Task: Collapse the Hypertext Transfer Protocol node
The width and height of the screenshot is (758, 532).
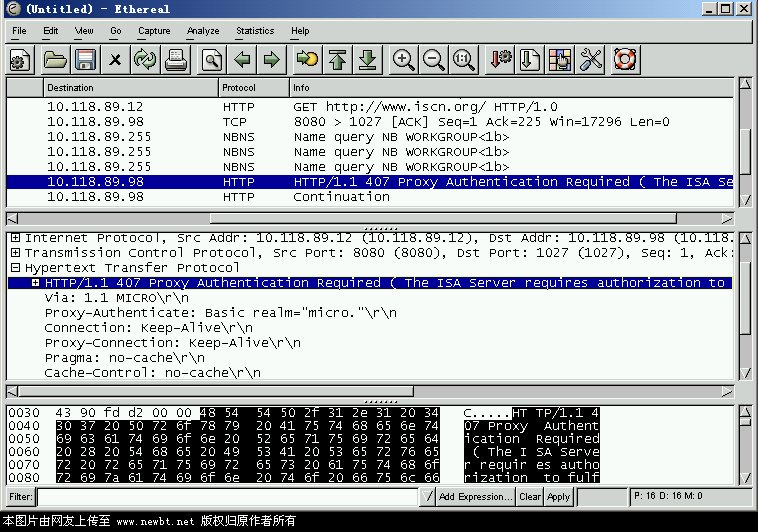Action: coord(15,267)
